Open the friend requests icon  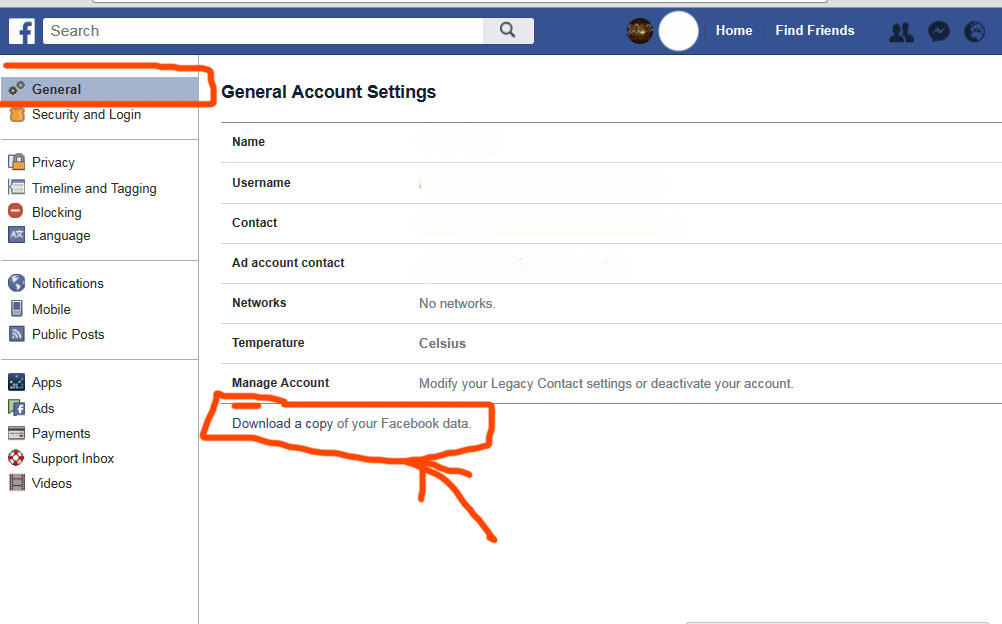pos(901,31)
